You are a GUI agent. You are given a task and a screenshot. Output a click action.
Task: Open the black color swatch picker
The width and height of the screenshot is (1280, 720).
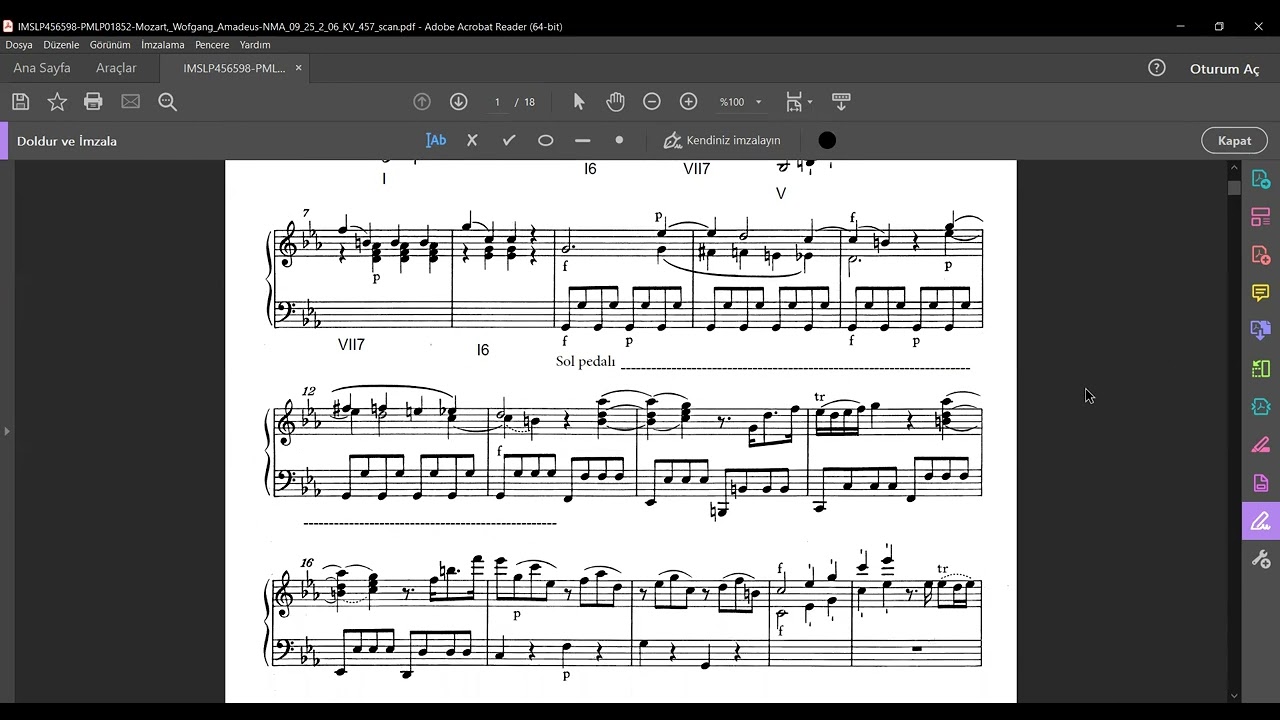pyautogui.click(x=827, y=140)
